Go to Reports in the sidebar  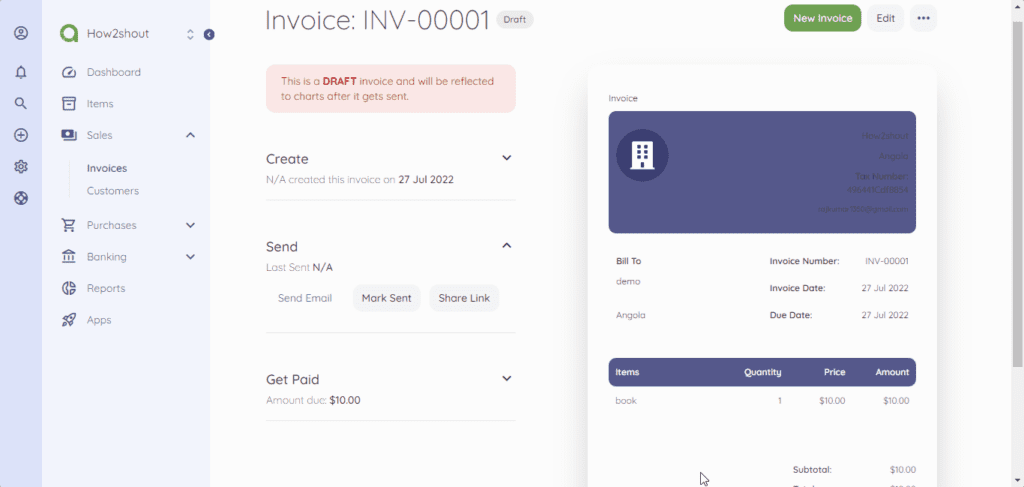pyautogui.click(x=106, y=288)
